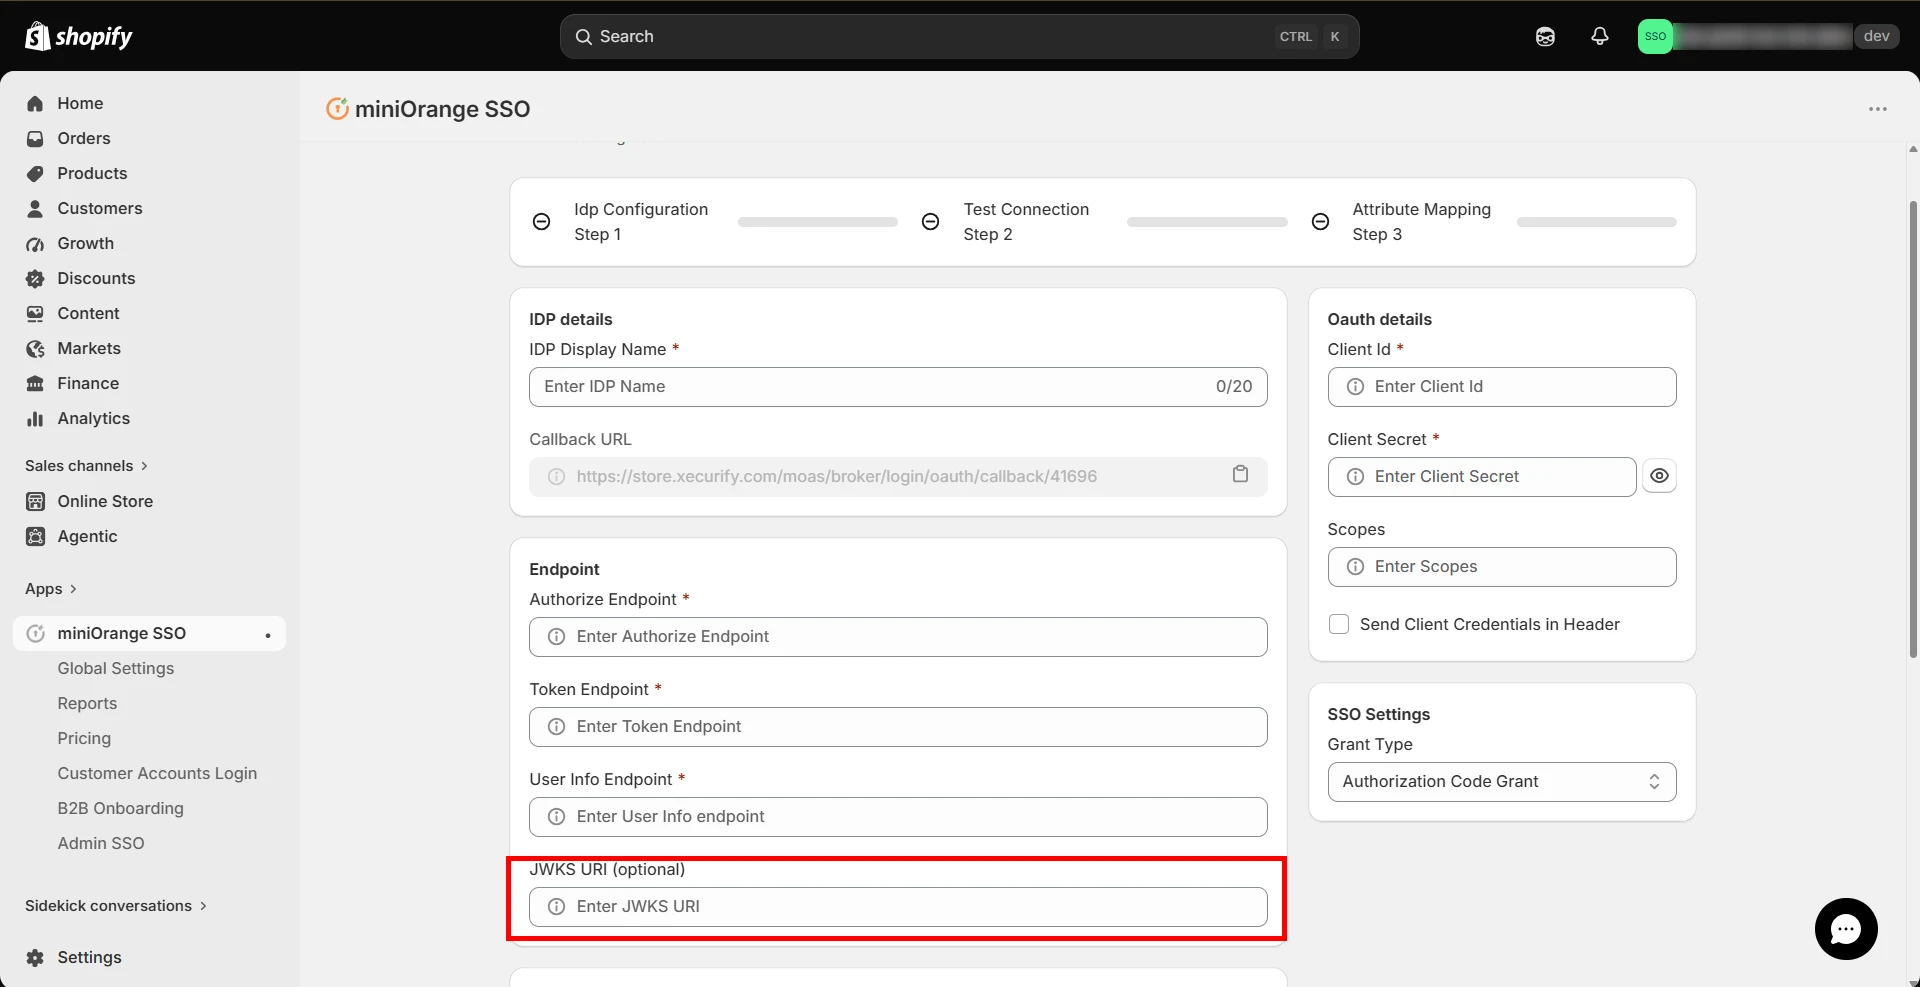This screenshot has width=1920, height=987.
Task: Click the Content image icon
Action: tap(35, 314)
